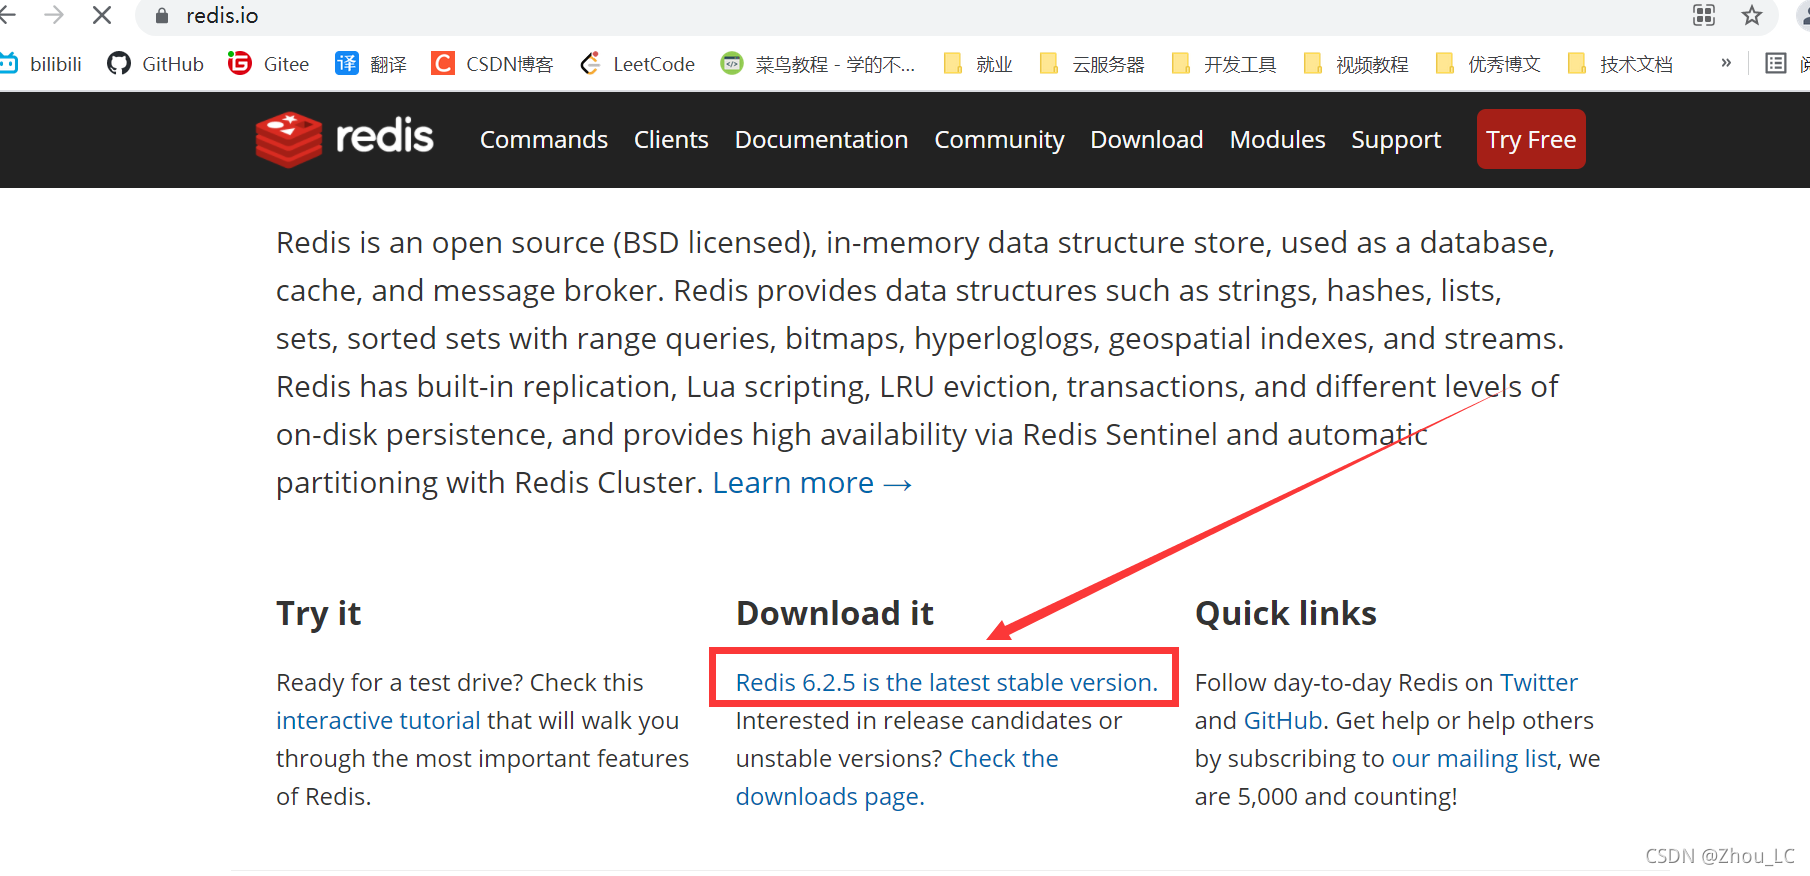Screen dimensions: 1810x876
Task: Open the 翻译 bookmark
Action: coord(371,64)
